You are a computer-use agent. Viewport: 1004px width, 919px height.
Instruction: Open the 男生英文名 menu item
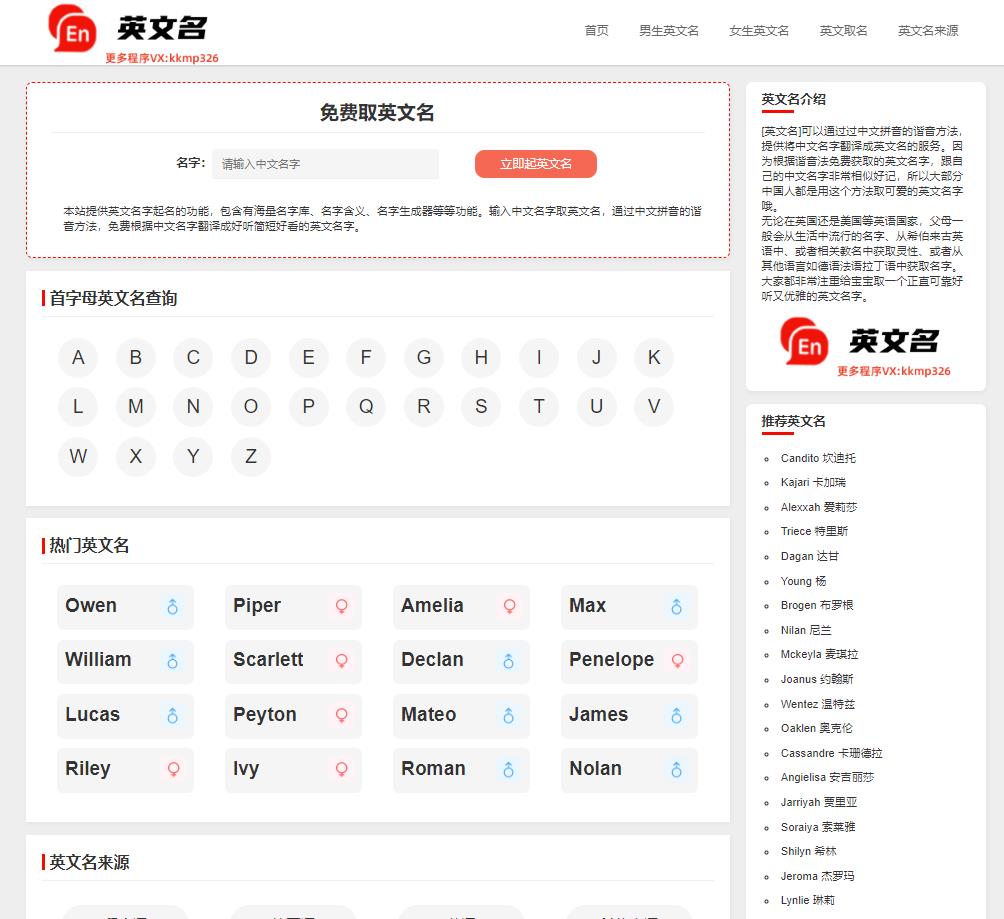click(x=669, y=31)
